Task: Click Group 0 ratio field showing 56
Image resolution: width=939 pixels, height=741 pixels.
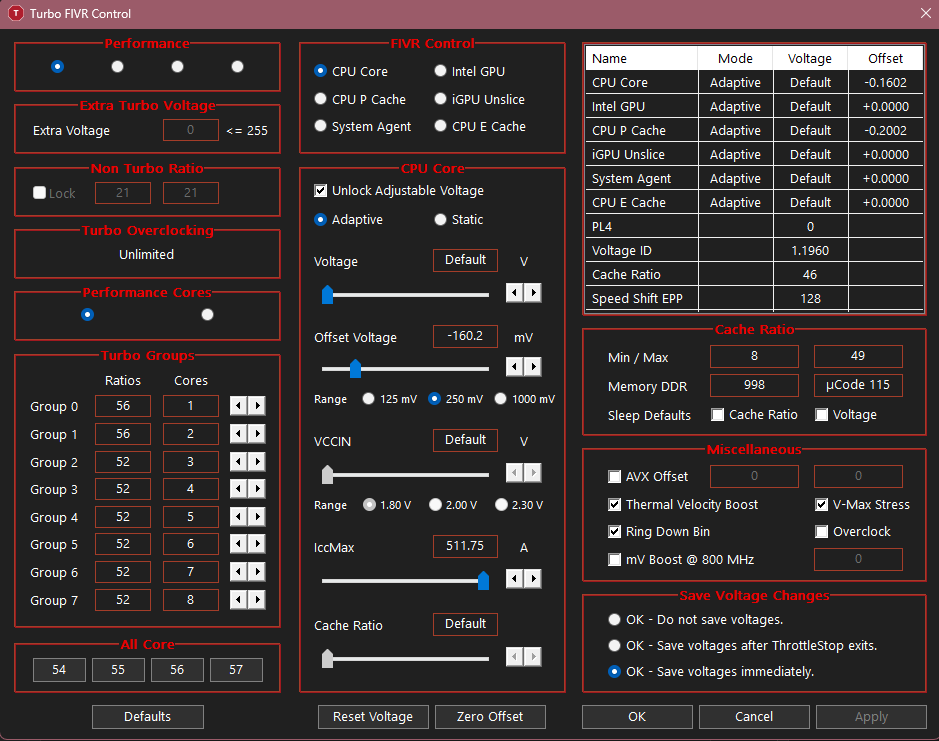Action: pos(123,406)
